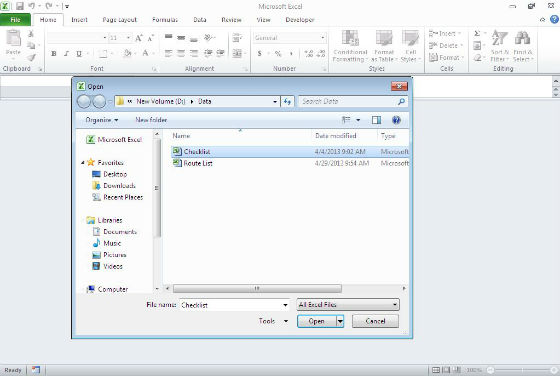Click the dialog Help icon

tap(396, 120)
